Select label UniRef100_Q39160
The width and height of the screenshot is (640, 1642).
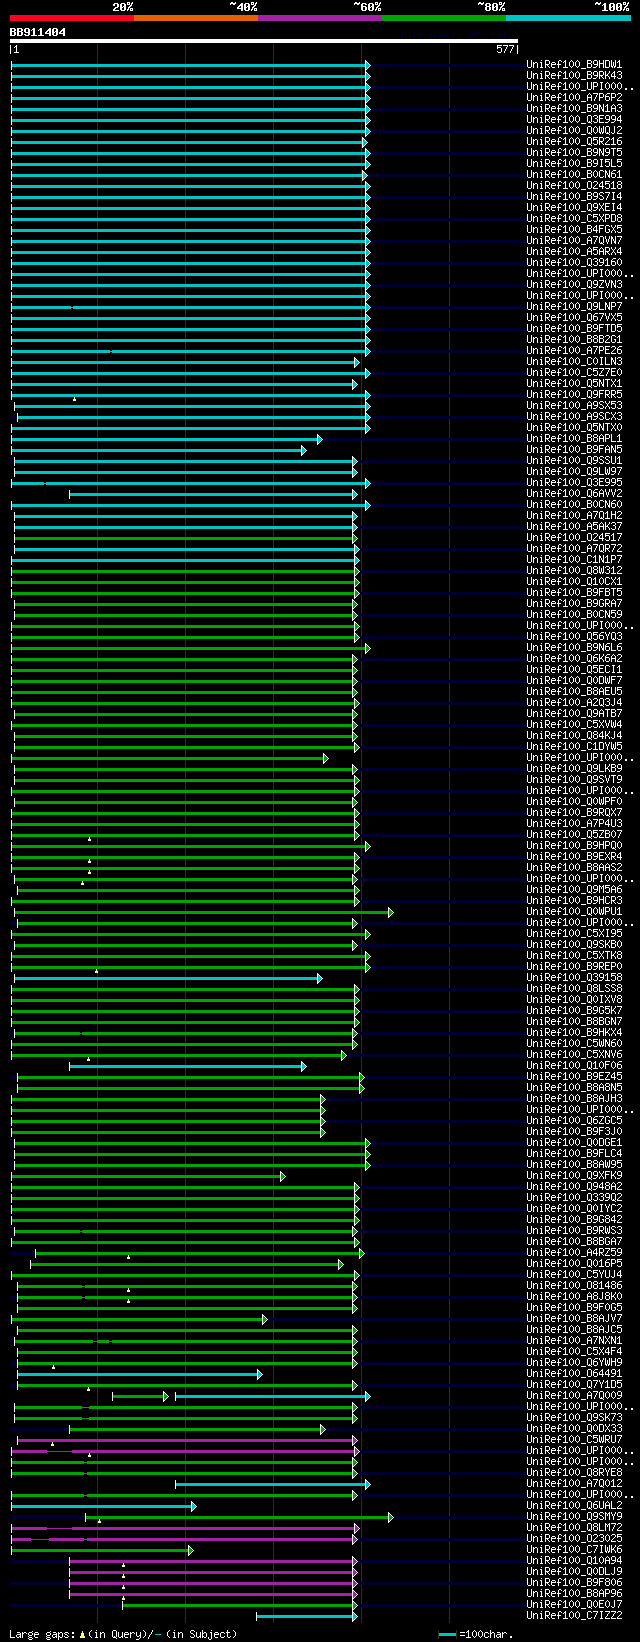coord(574,263)
